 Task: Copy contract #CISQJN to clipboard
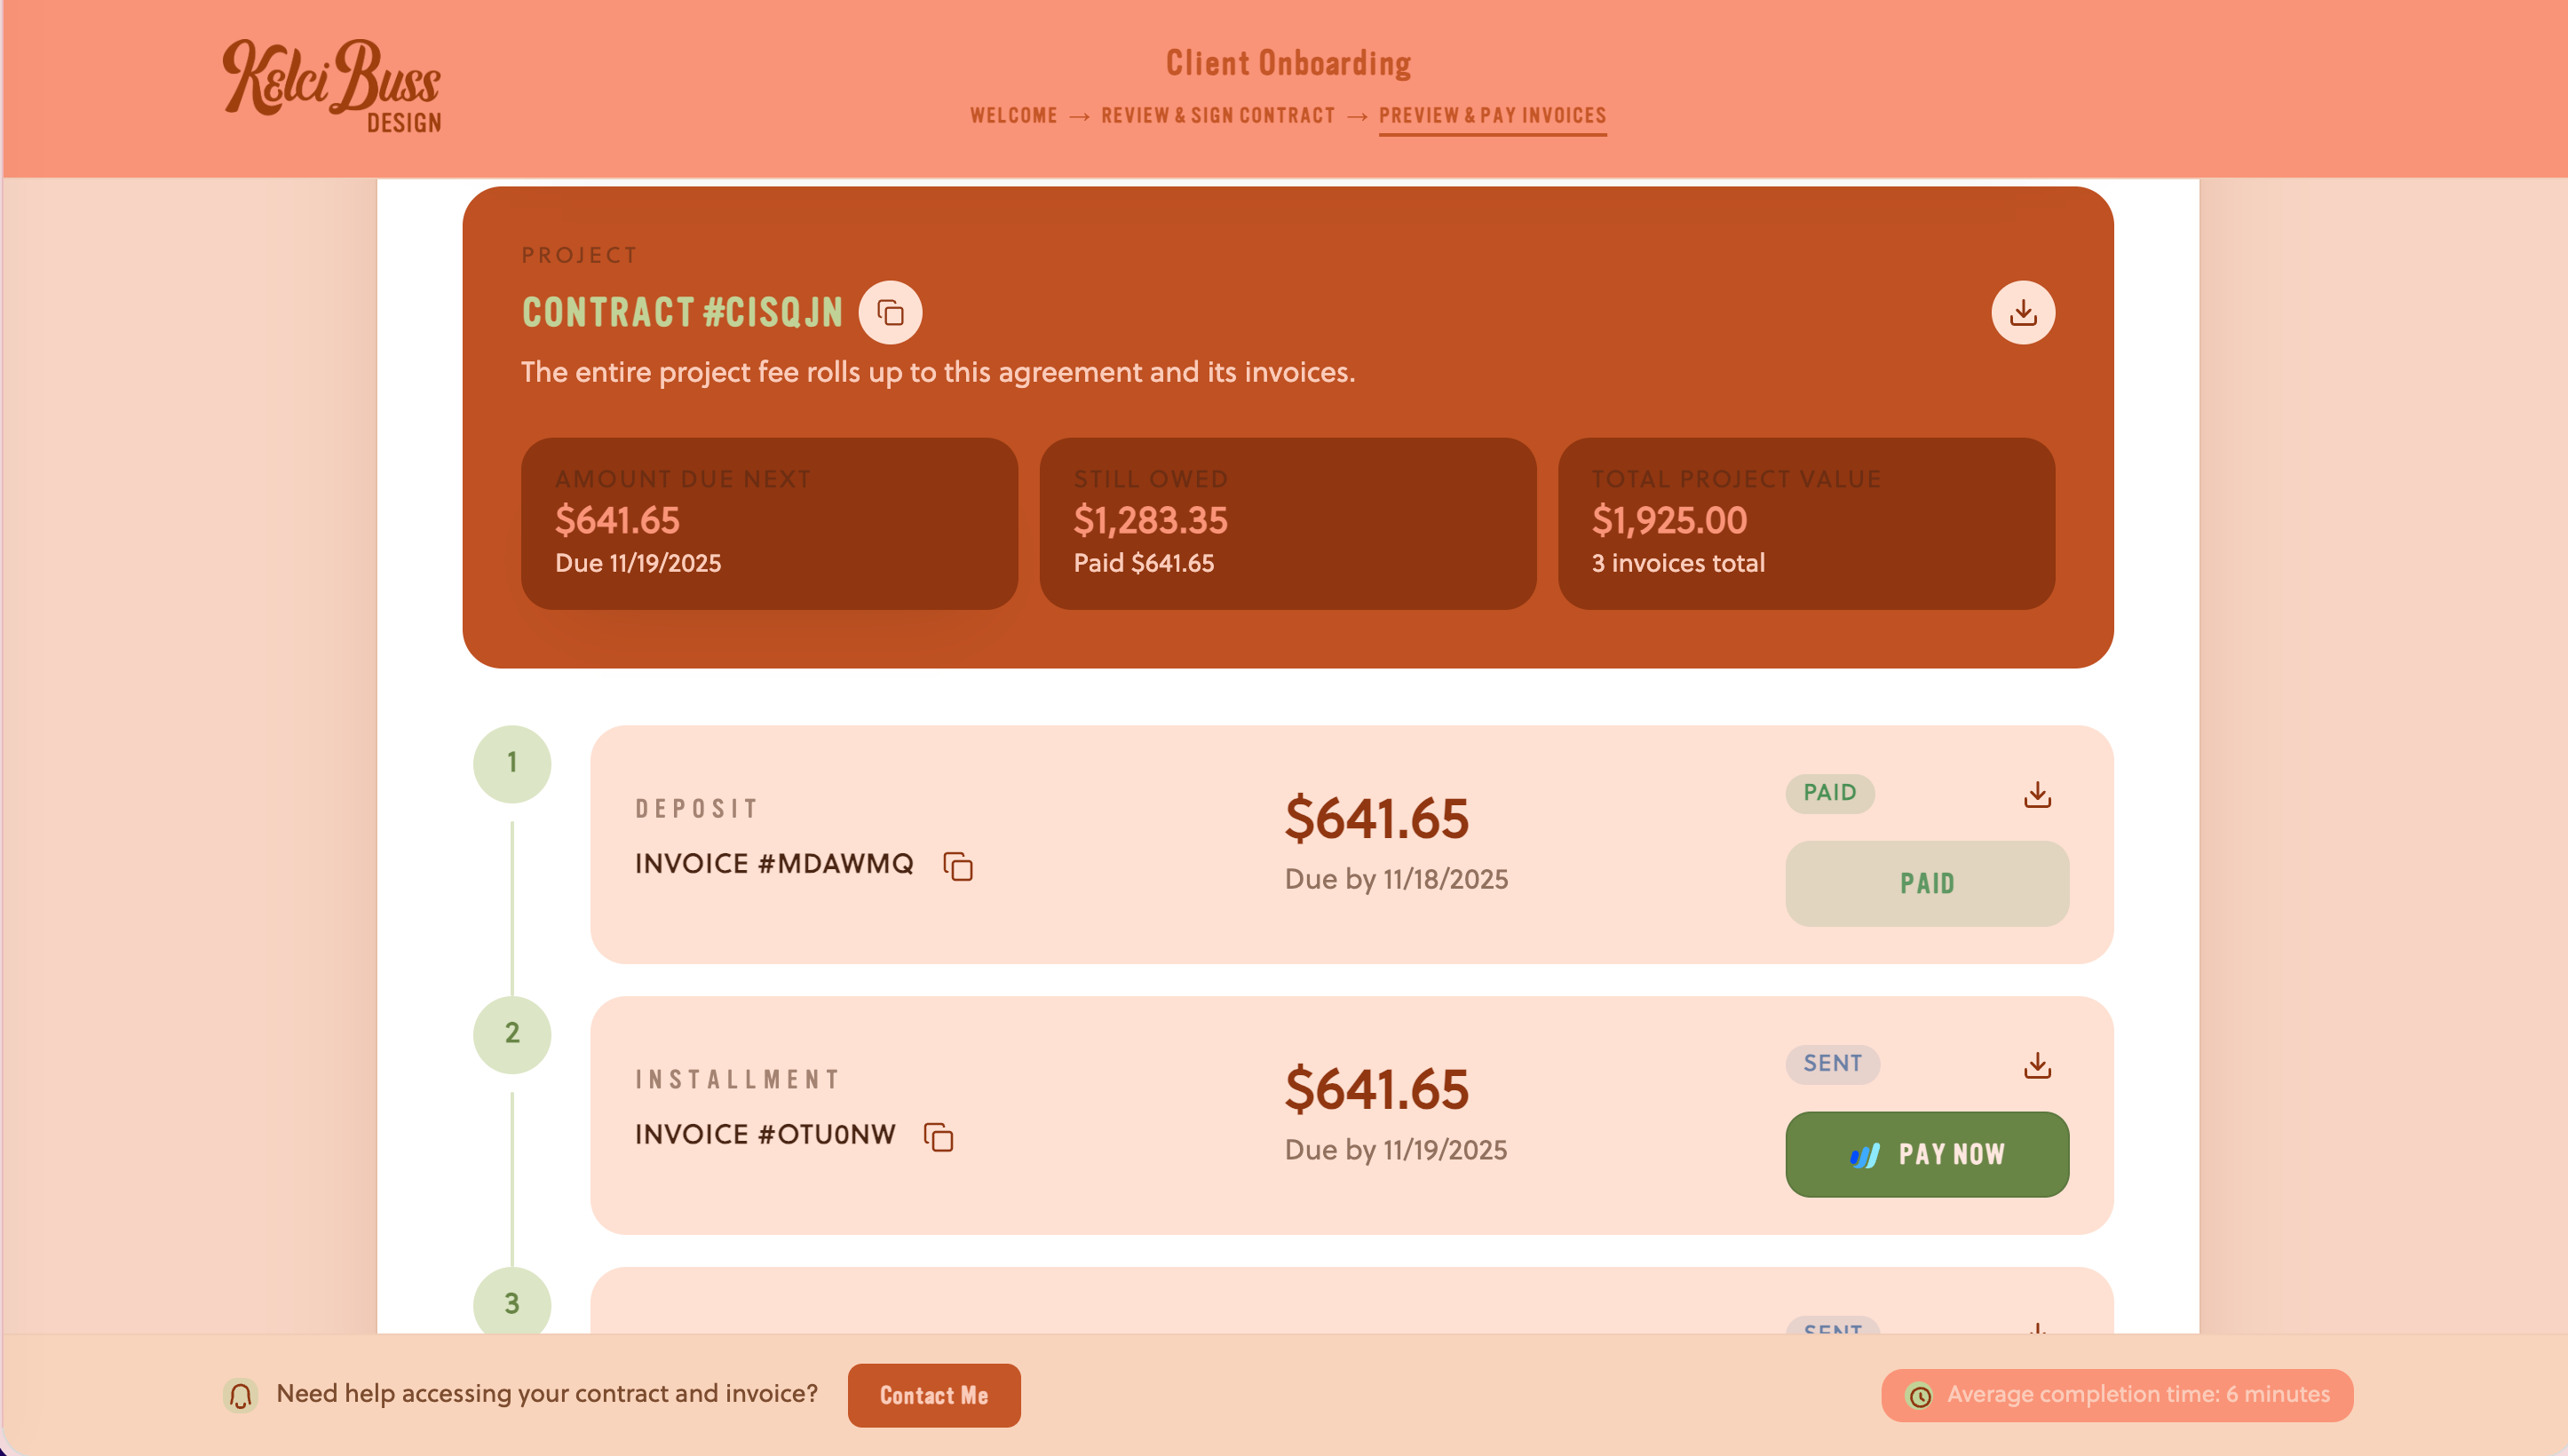pos(889,312)
